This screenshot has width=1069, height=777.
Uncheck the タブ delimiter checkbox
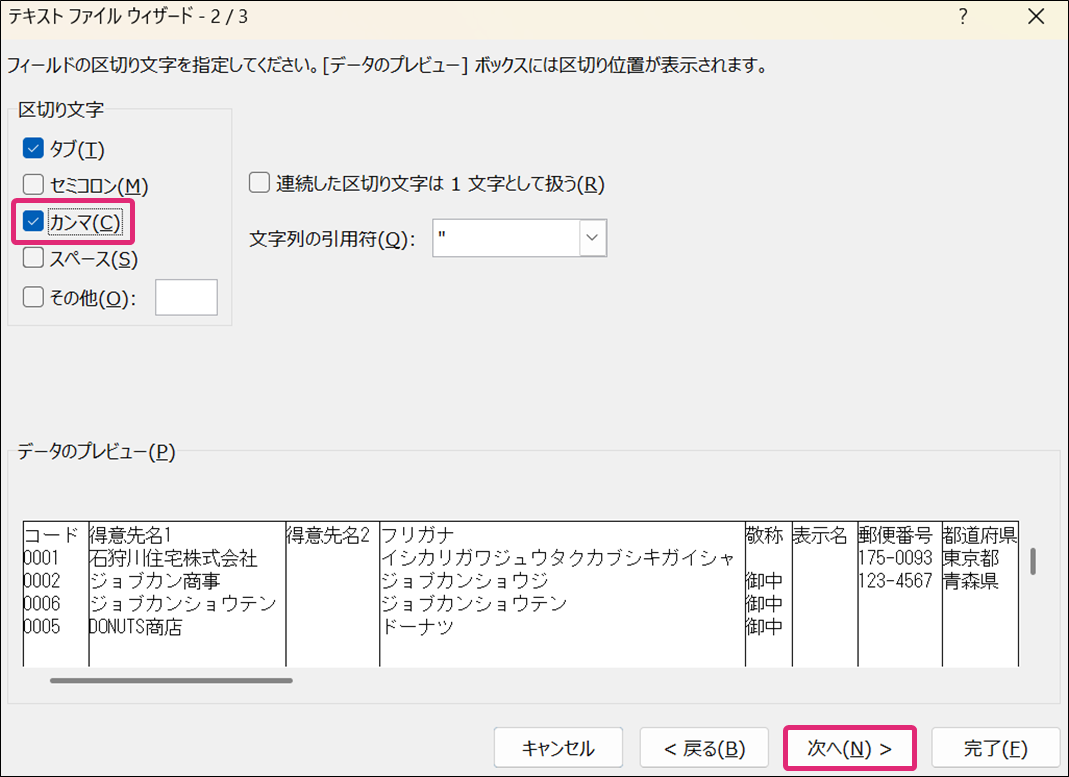(33, 149)
